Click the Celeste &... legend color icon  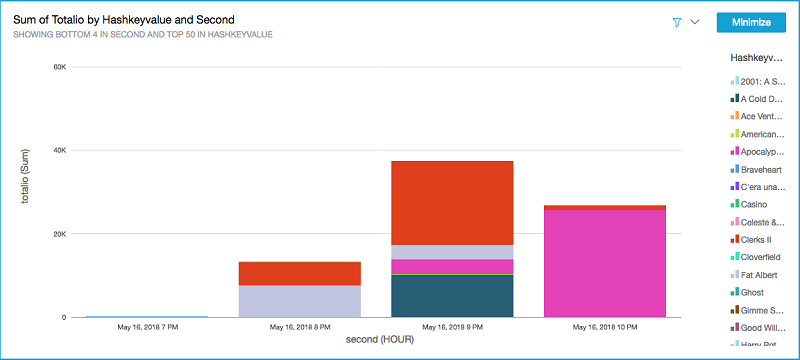tap(735, 222)
